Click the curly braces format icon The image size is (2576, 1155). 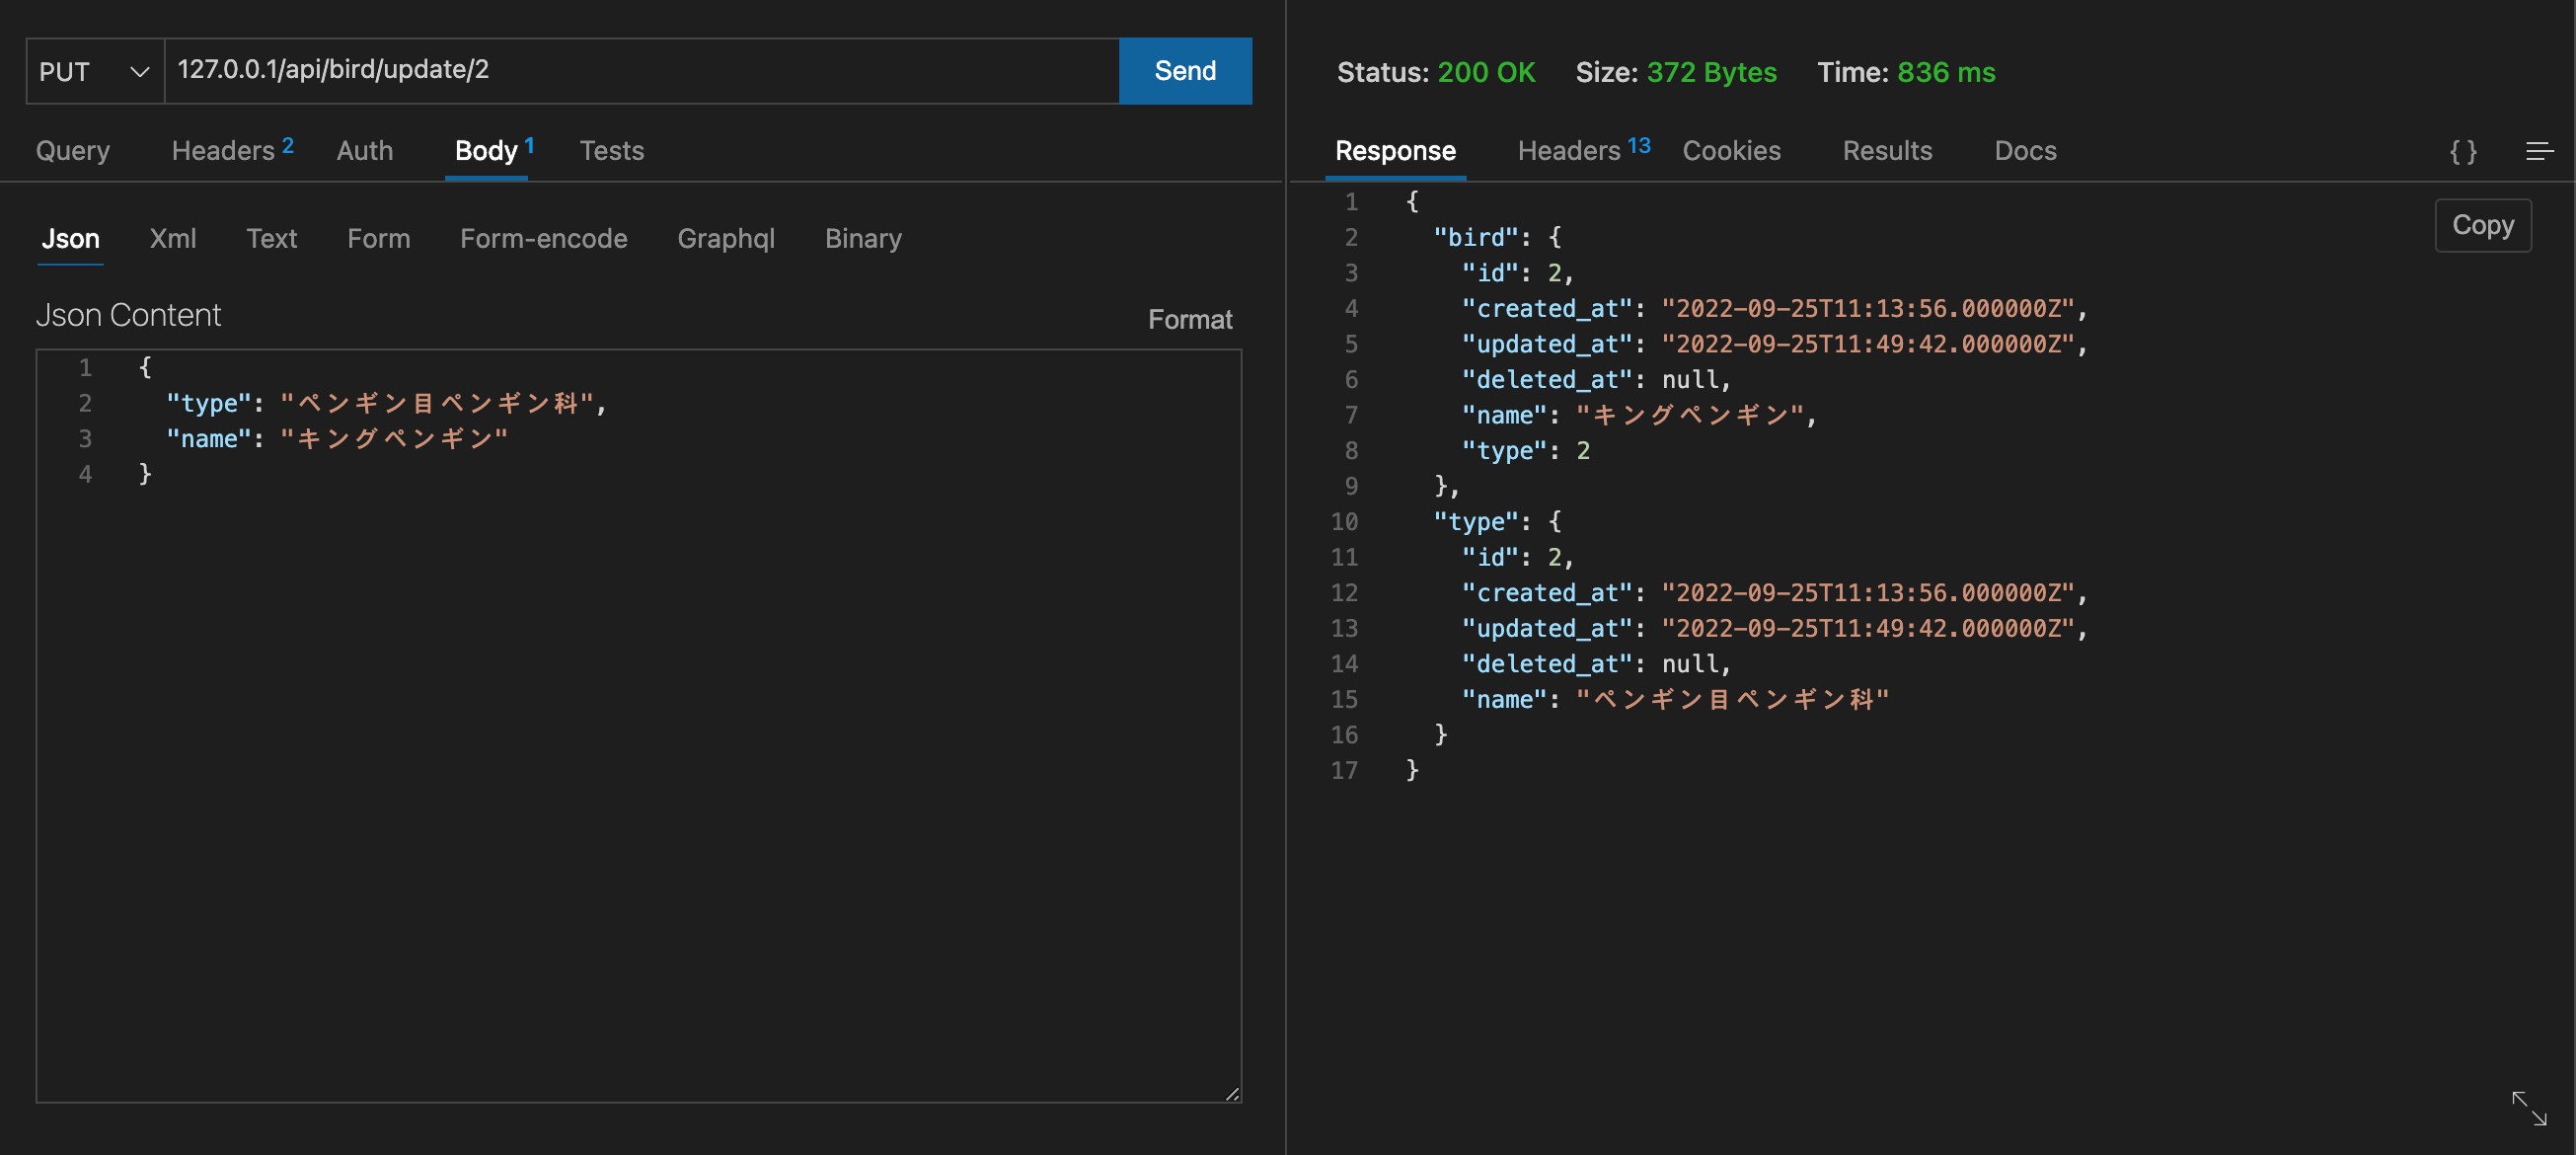[2462, 151]
